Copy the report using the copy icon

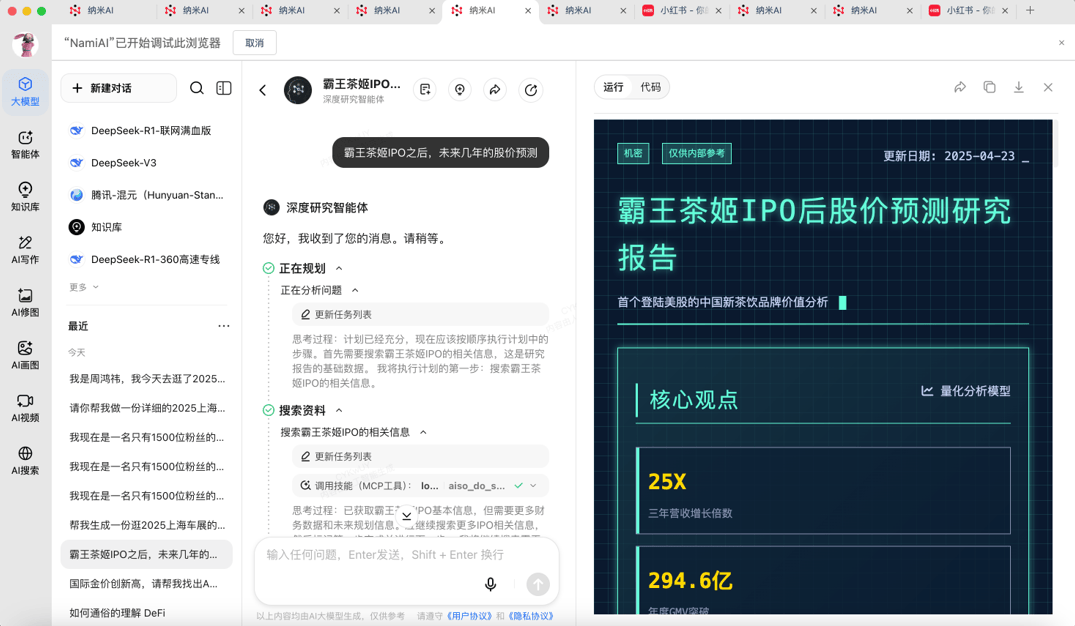click(989, 87)
